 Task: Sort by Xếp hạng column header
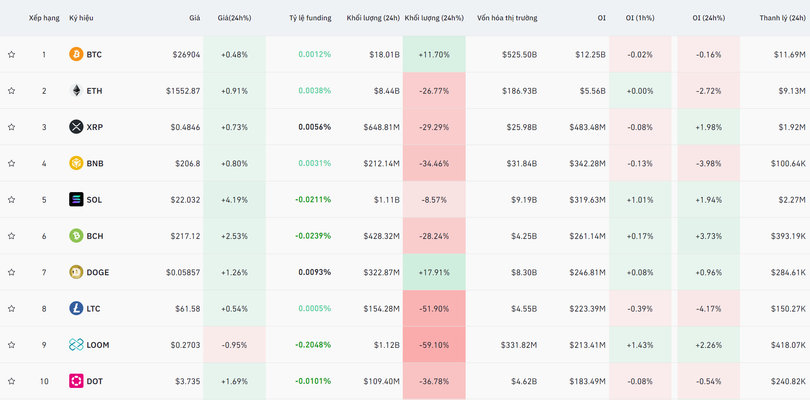point(43,18)
